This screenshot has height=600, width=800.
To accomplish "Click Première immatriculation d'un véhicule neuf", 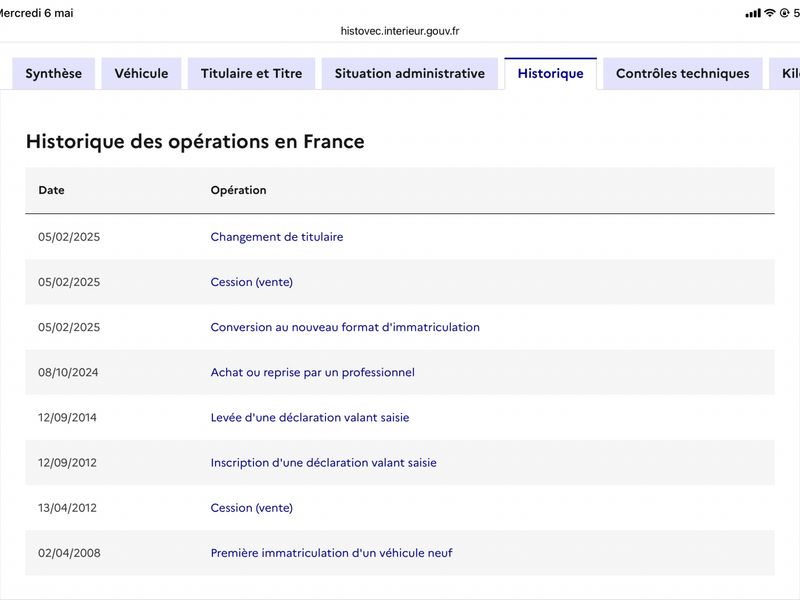I will 331,553.
